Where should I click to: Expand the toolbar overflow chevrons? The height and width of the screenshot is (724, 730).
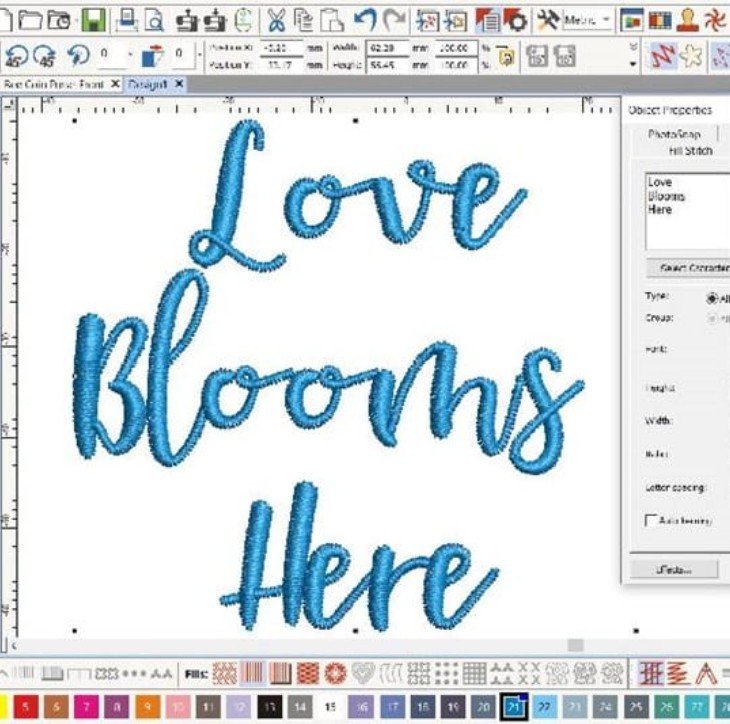click(633, 47)
